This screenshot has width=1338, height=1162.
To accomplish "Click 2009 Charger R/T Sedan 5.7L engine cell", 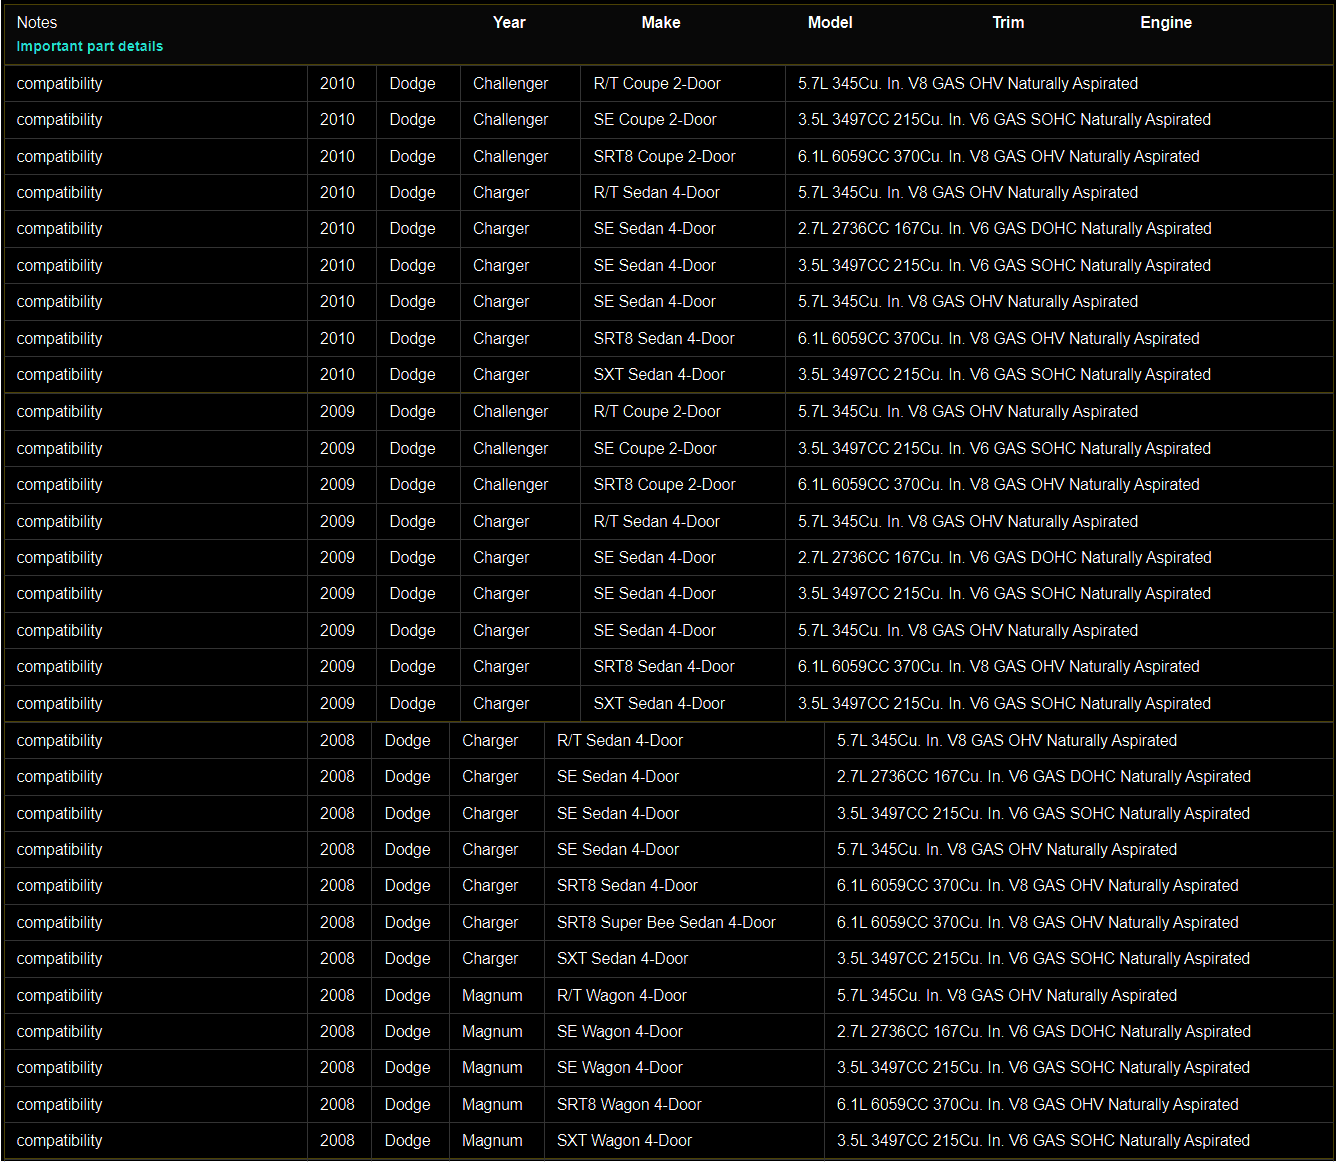I will [967, 521].
